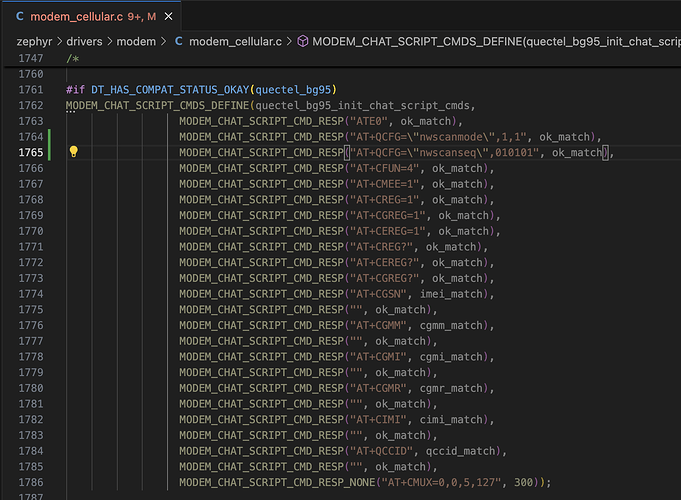Select modem_cellular.c in the breadcrumb path
The image size is (681, 500).
[x=236, y=41]
